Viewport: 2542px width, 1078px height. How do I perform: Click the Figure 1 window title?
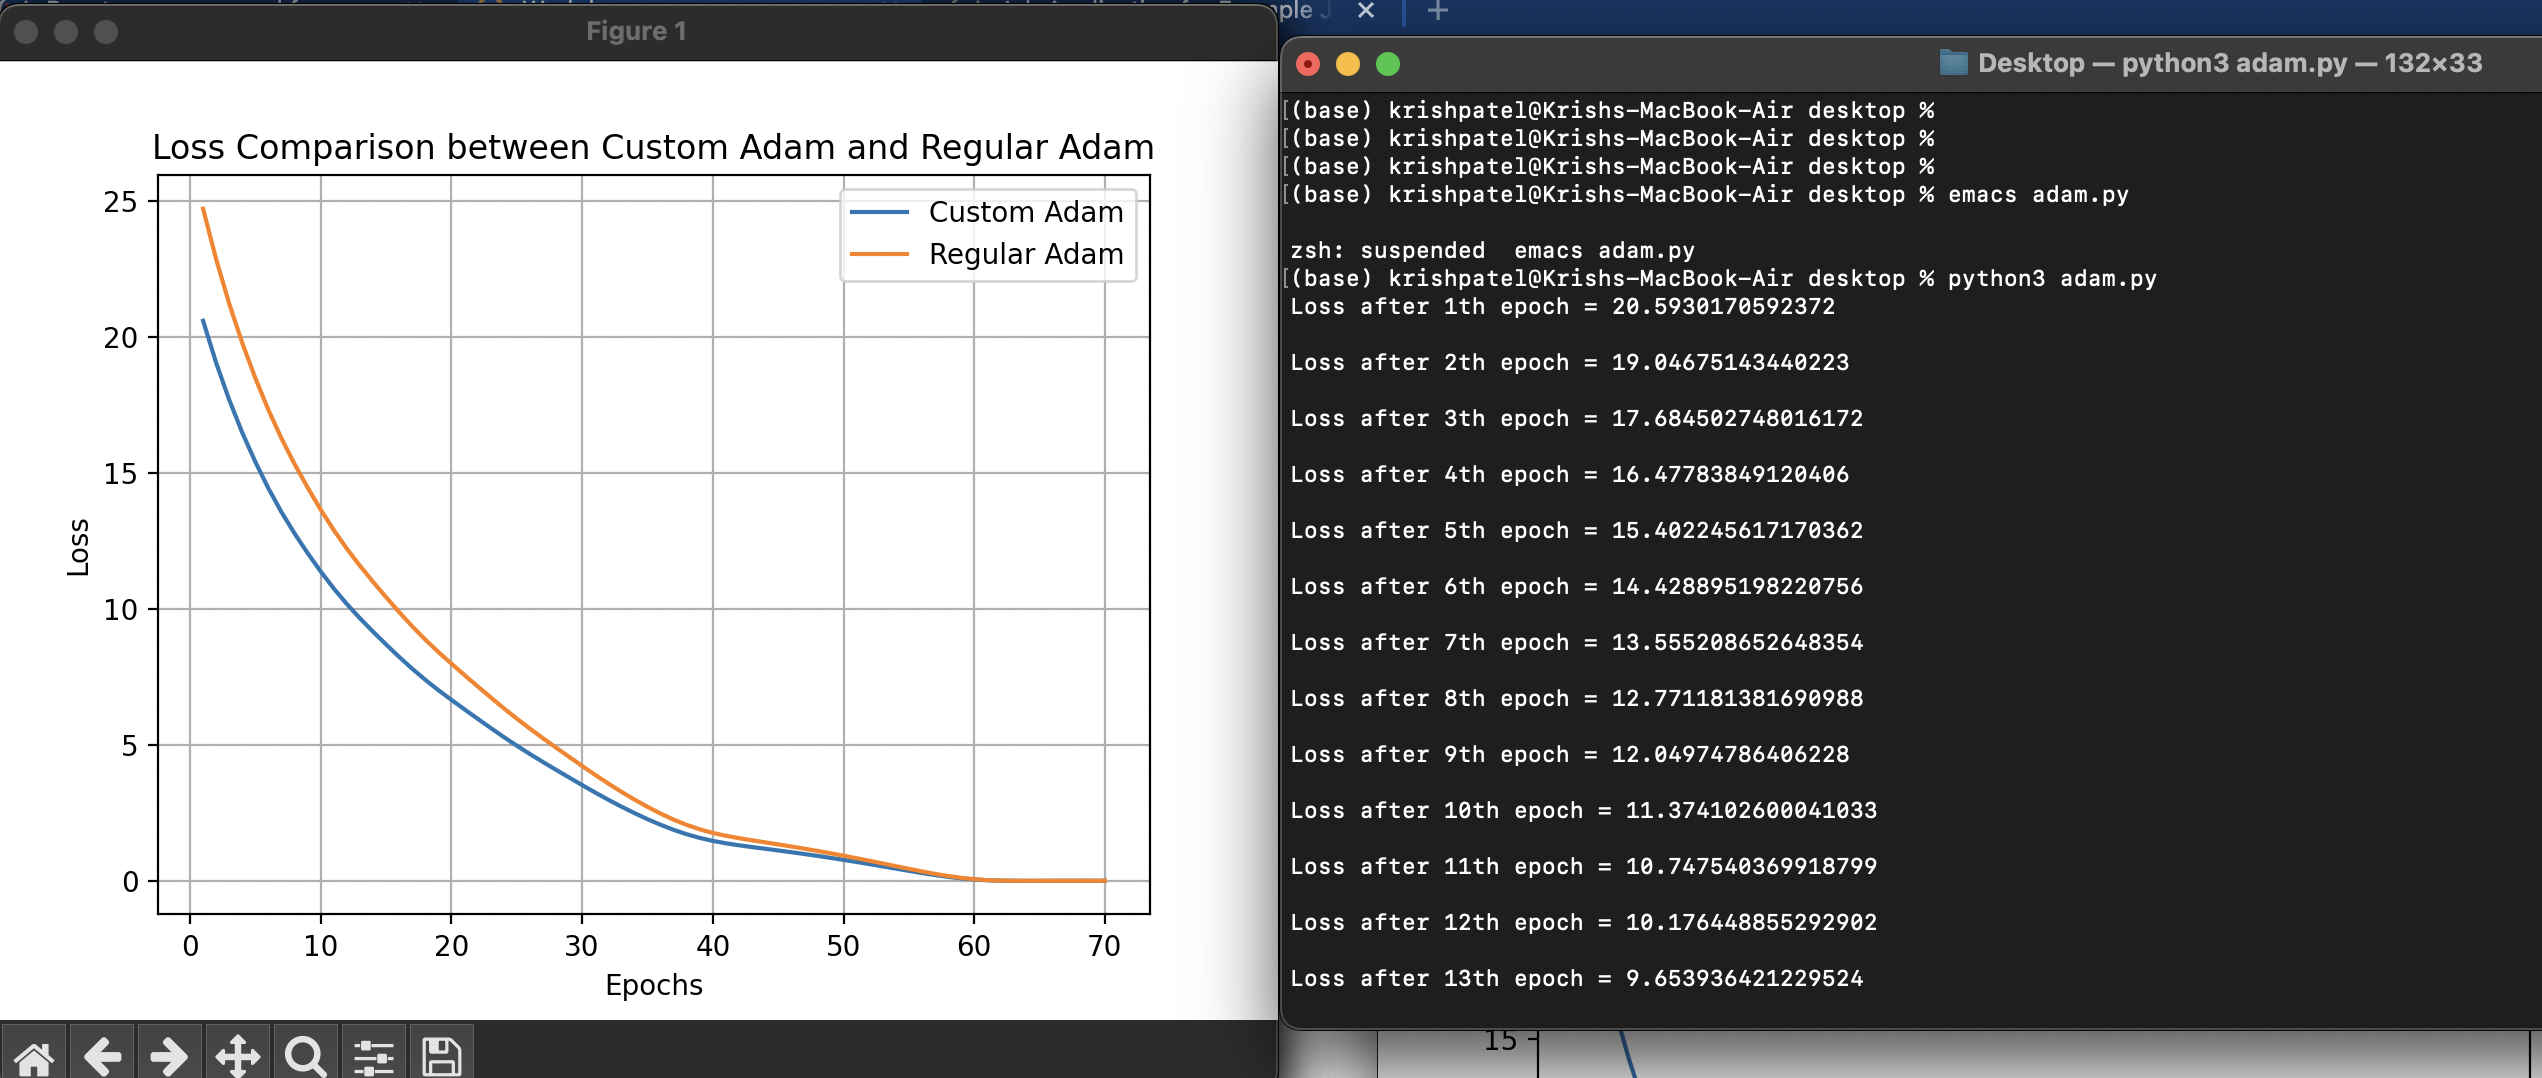(636, 31)
